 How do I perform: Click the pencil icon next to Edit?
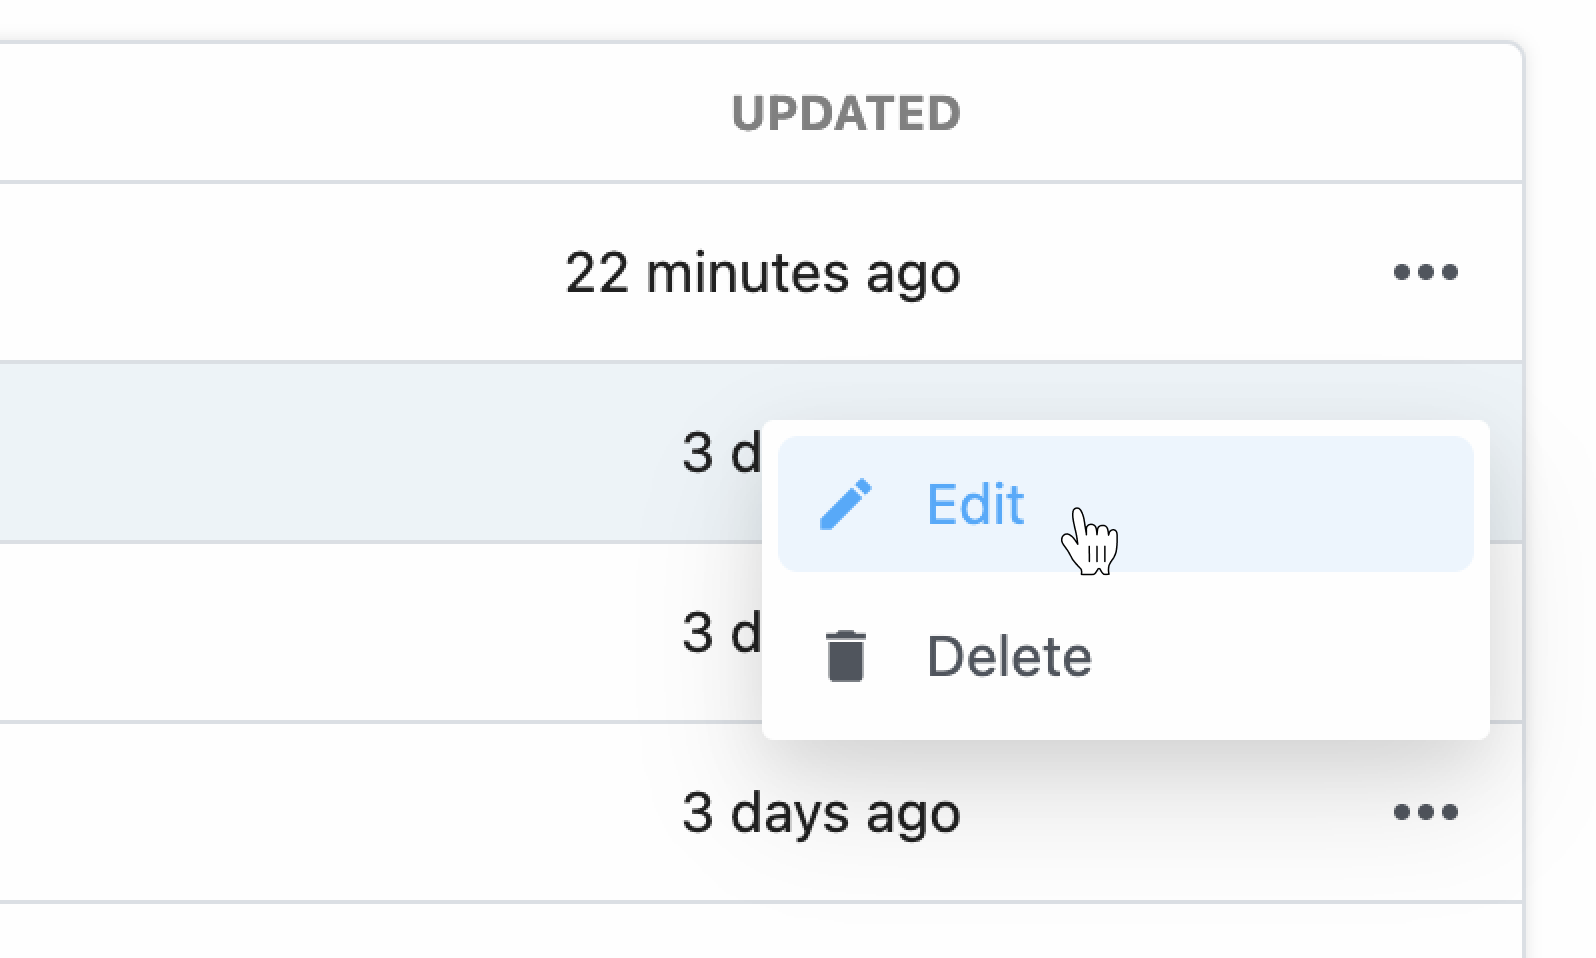pos(846,504)
